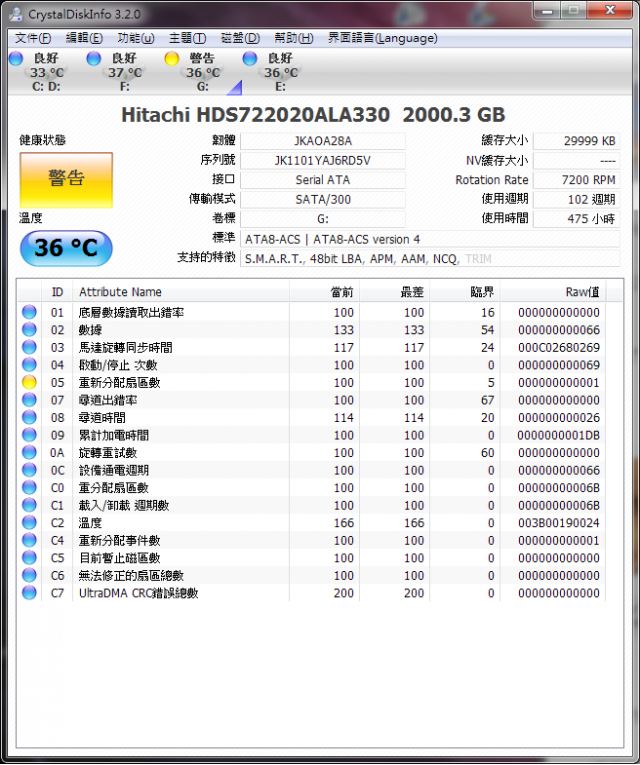Click raw value 000C02680269
The width and height of the screenshot is (640, 765).
tap(559, 347)
